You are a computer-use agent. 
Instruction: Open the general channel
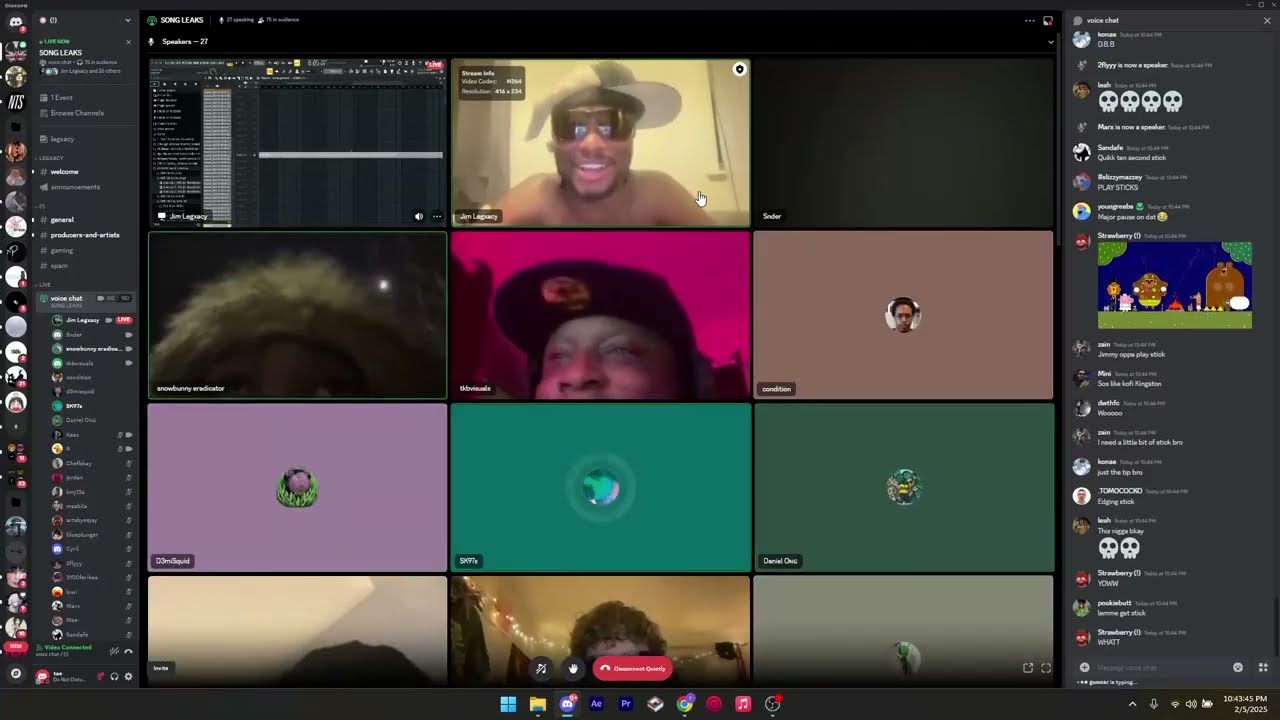(62, 219)
